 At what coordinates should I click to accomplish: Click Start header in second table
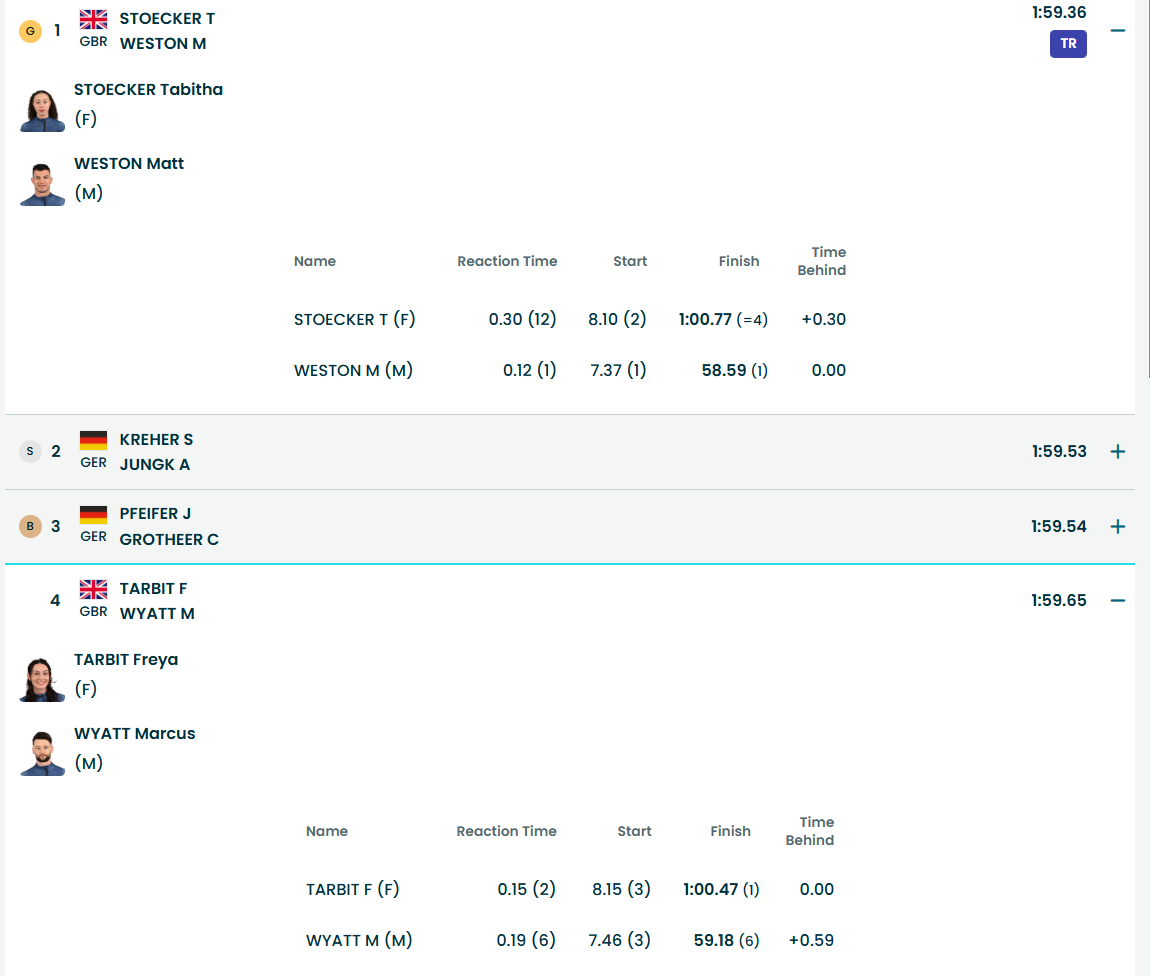(x=634, y=831)
